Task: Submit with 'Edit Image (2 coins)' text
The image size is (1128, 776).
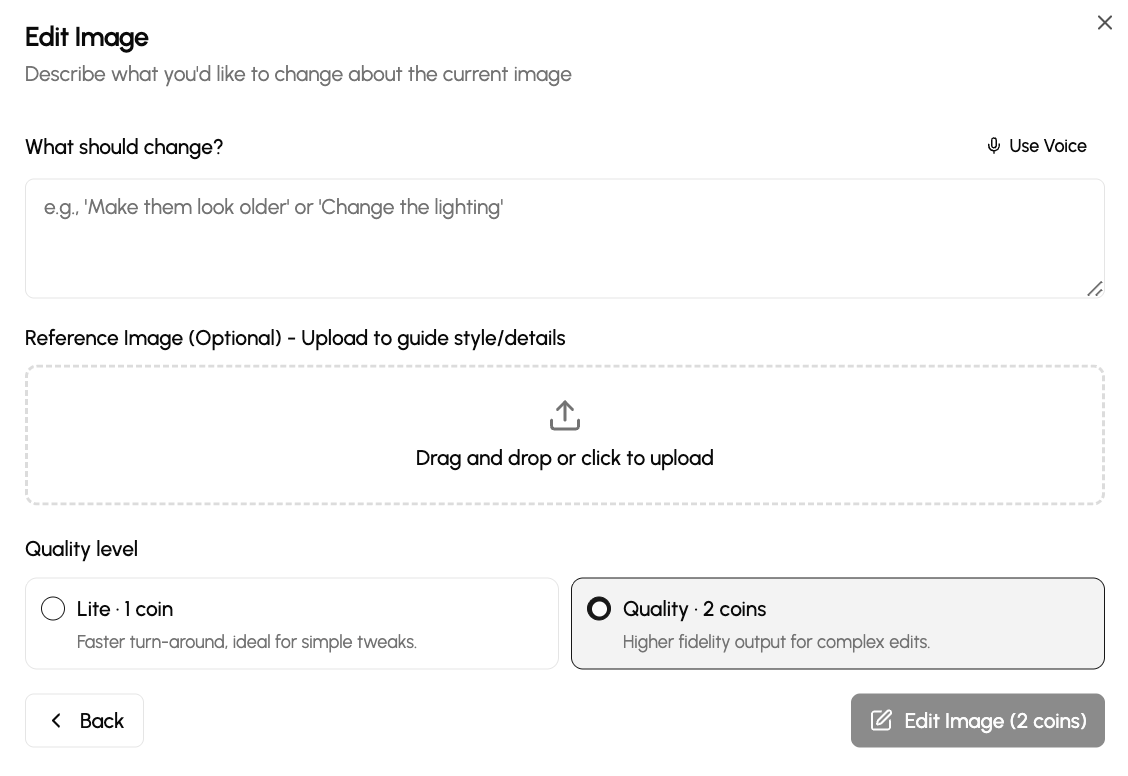Action: tap(995, 721)
